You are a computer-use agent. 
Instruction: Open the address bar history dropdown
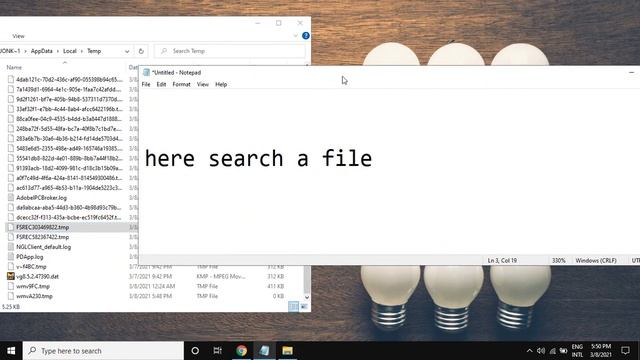click(x=127, y=51)
